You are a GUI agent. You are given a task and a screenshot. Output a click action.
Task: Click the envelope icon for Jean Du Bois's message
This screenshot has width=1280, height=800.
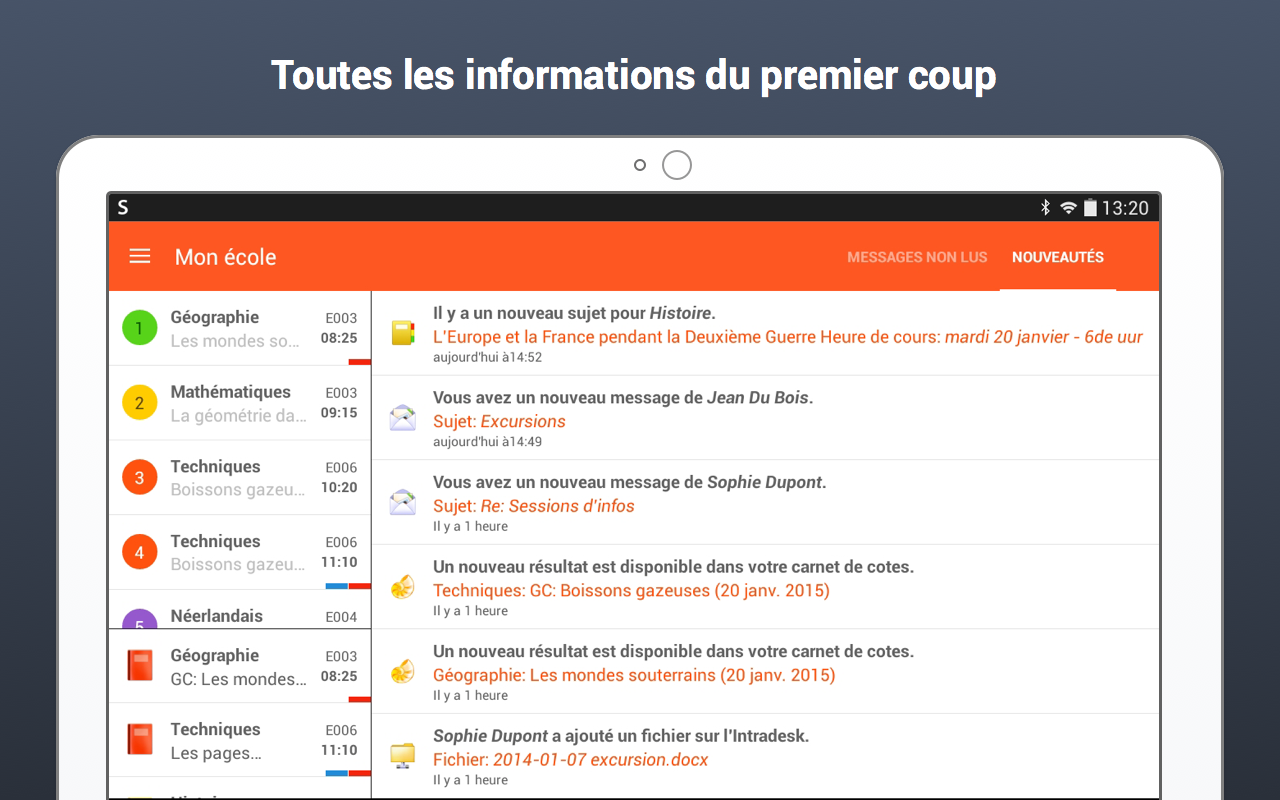[402, 415]
